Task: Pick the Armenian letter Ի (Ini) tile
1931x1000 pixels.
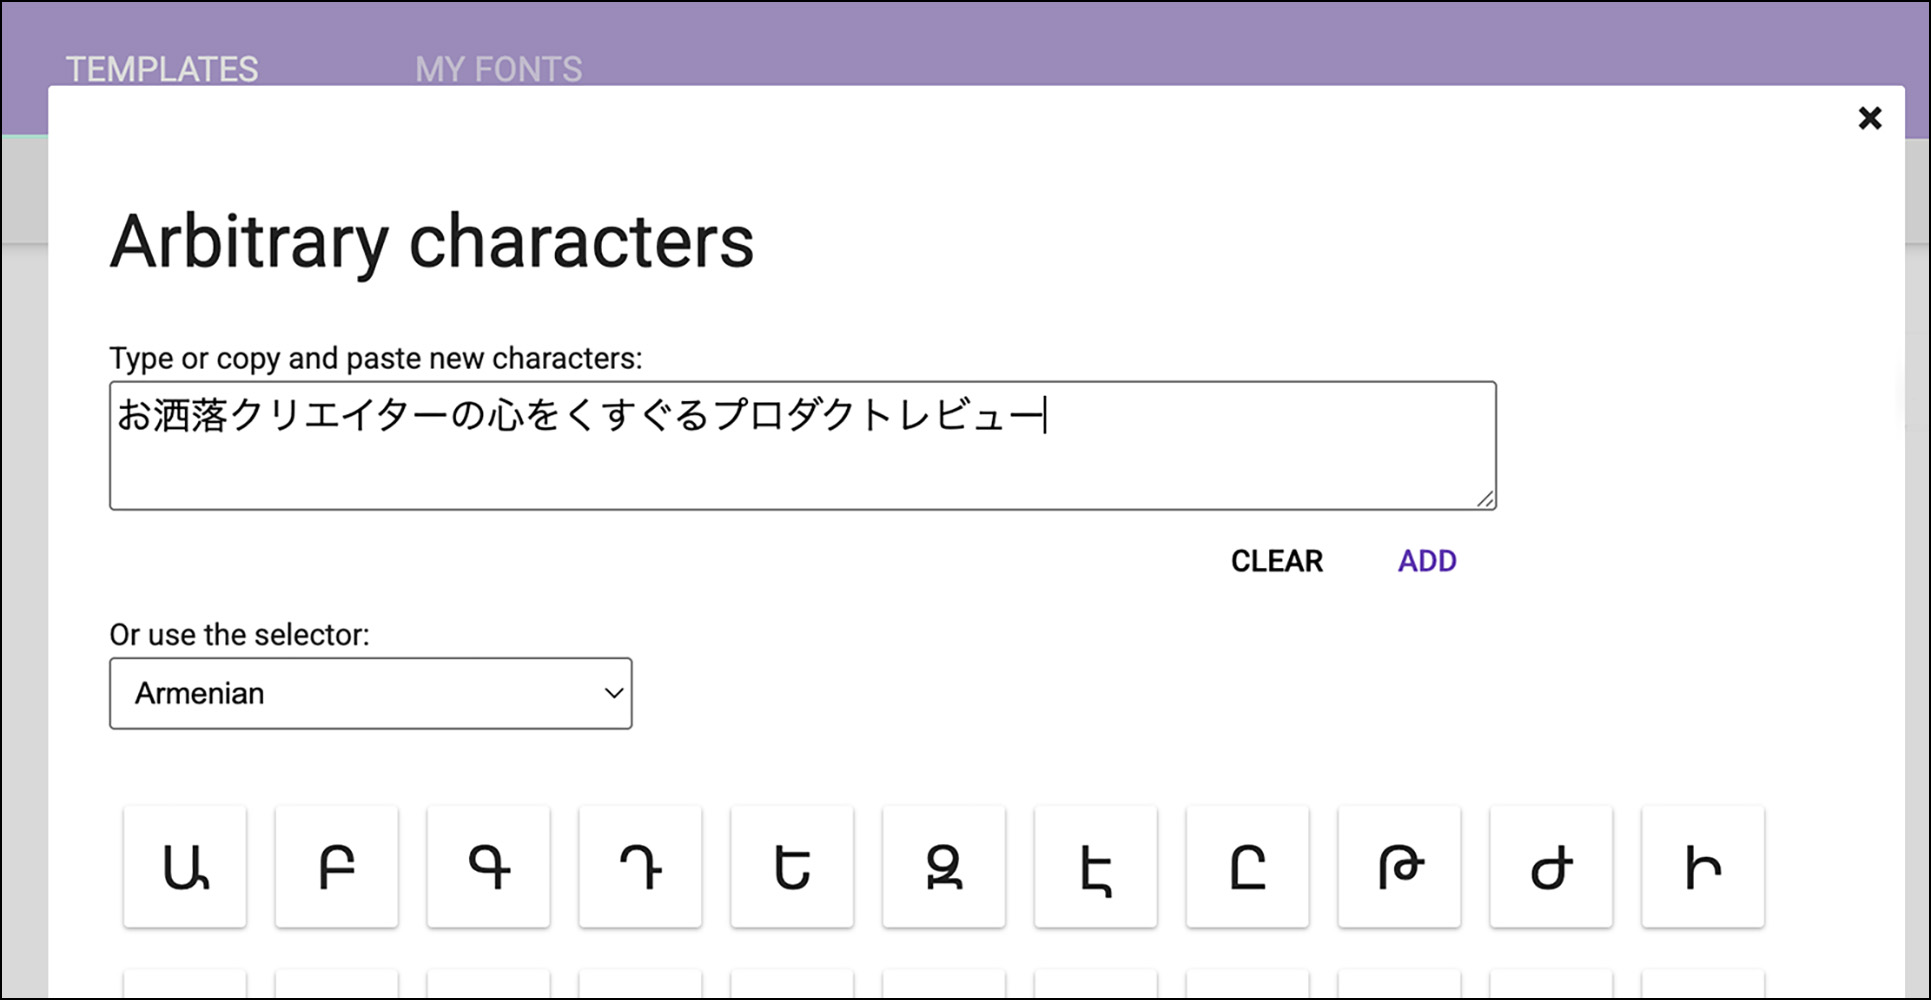Action: [x=1703, y=867]
